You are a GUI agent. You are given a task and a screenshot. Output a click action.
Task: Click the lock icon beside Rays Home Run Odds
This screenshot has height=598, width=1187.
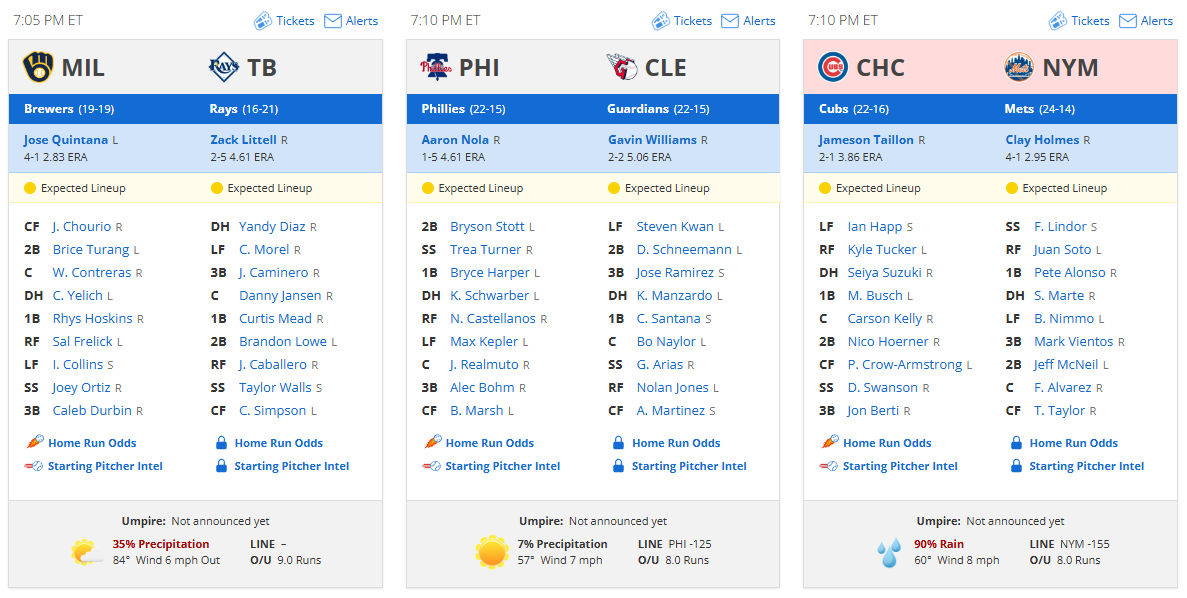(x=221, y=443)
